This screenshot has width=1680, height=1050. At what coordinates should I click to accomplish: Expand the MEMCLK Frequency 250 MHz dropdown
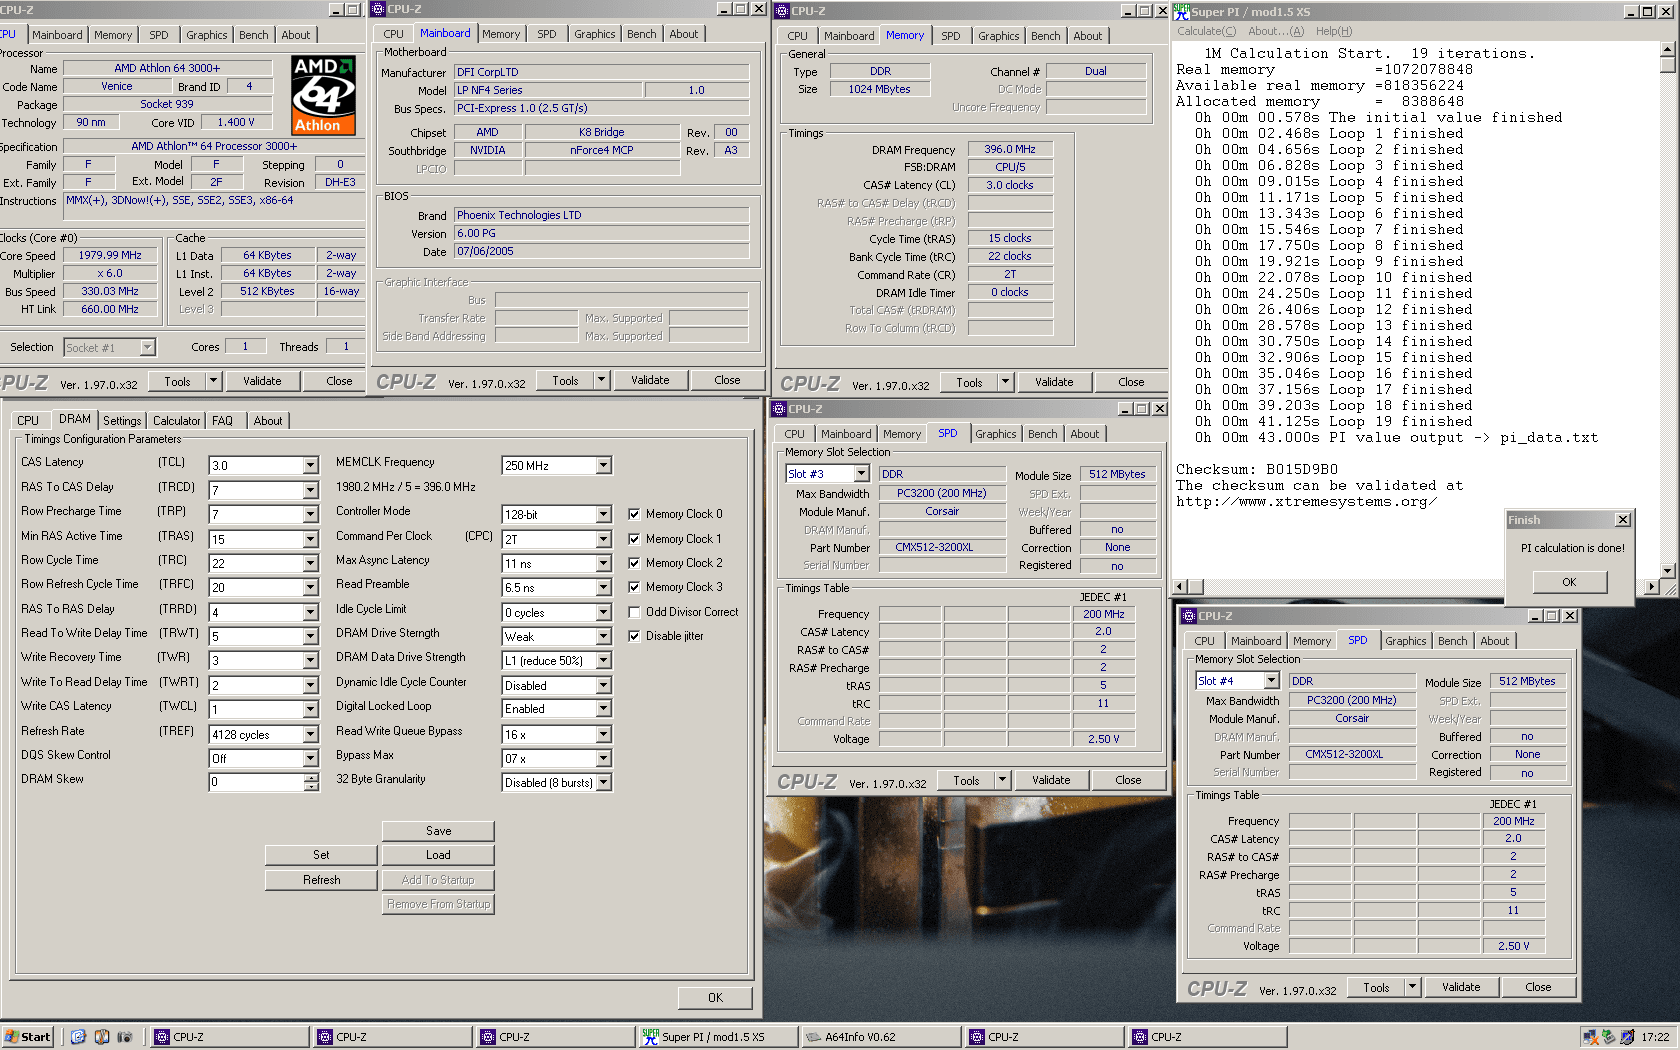coord(604,466)
